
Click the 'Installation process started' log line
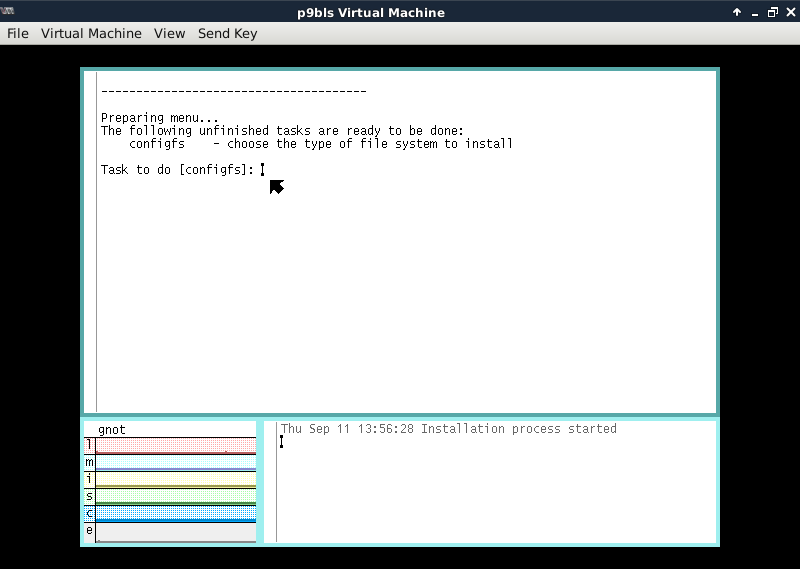448,429
